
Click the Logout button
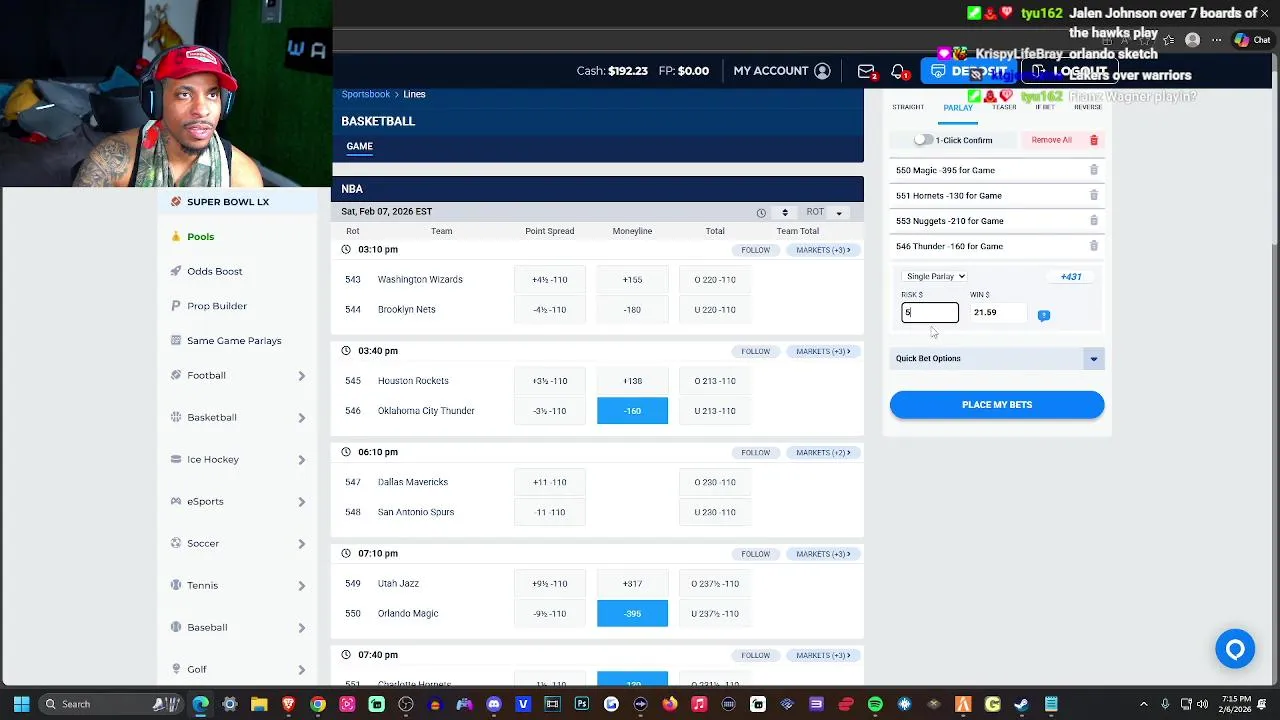pyautogui.click(x=1071, y=71)
